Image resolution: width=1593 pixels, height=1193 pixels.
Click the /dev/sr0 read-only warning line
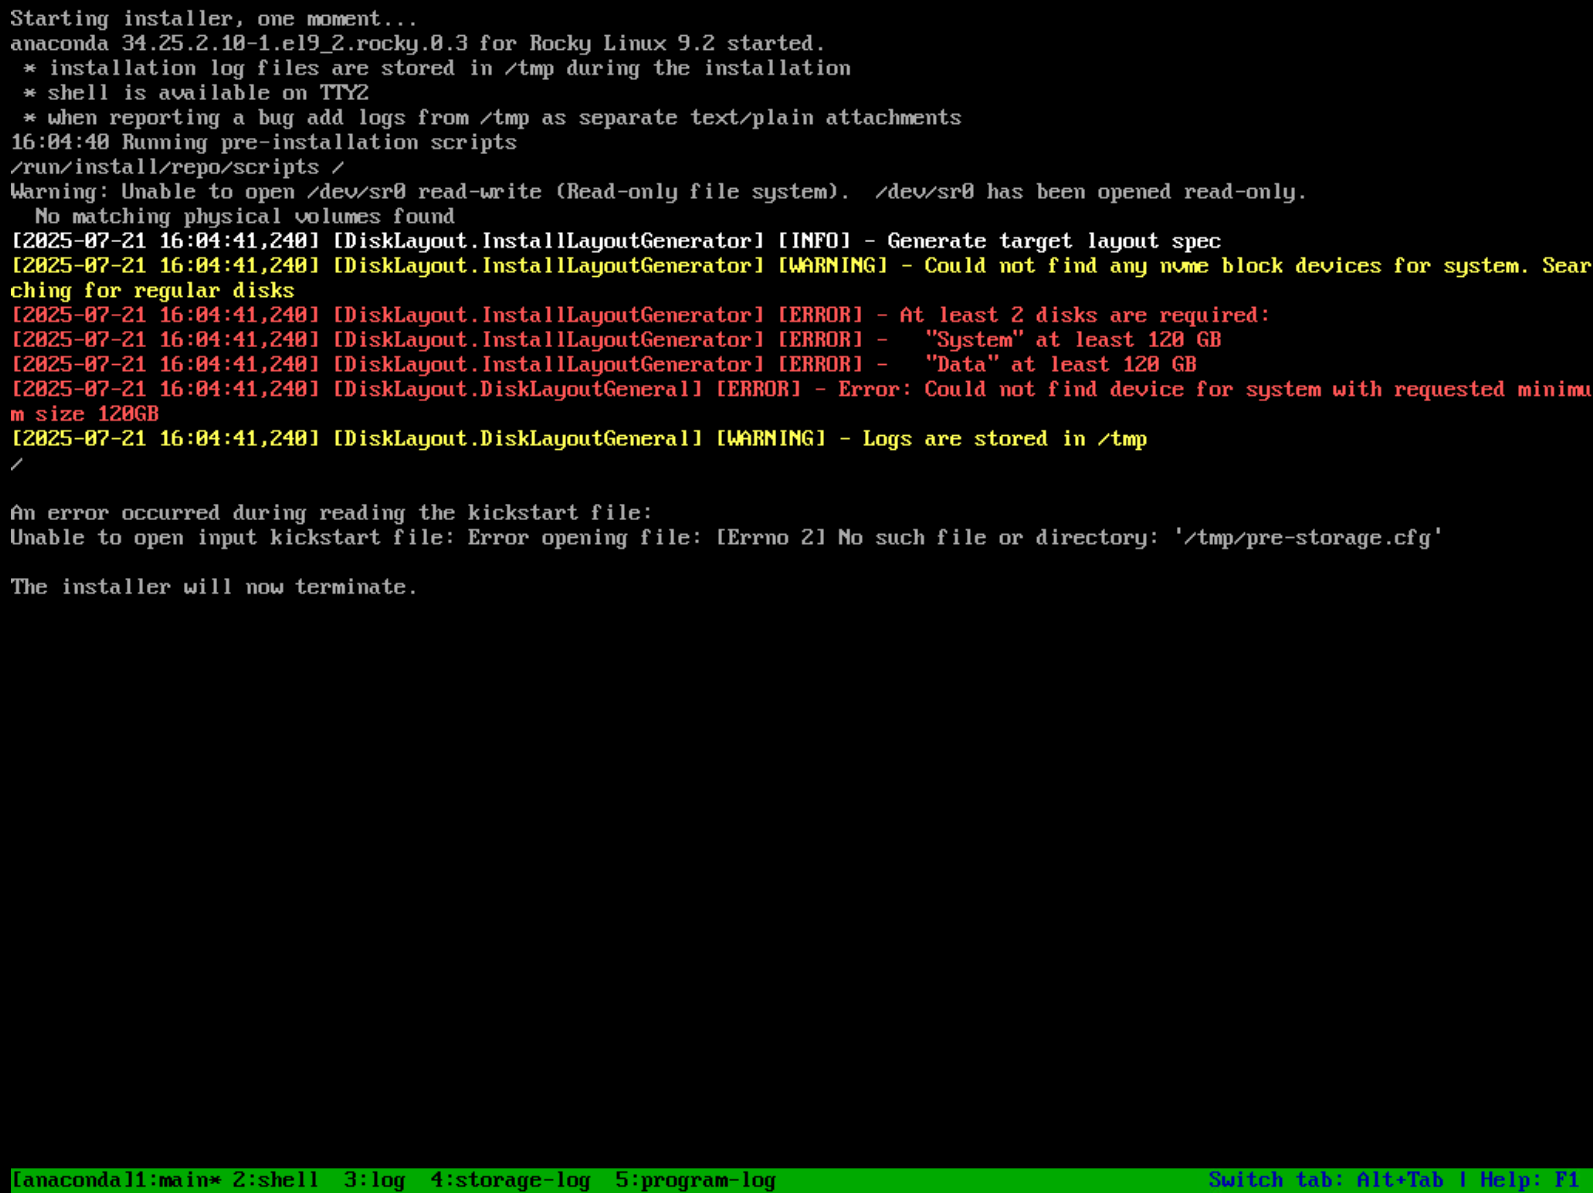pyautogui.click(x=658, y=192)
